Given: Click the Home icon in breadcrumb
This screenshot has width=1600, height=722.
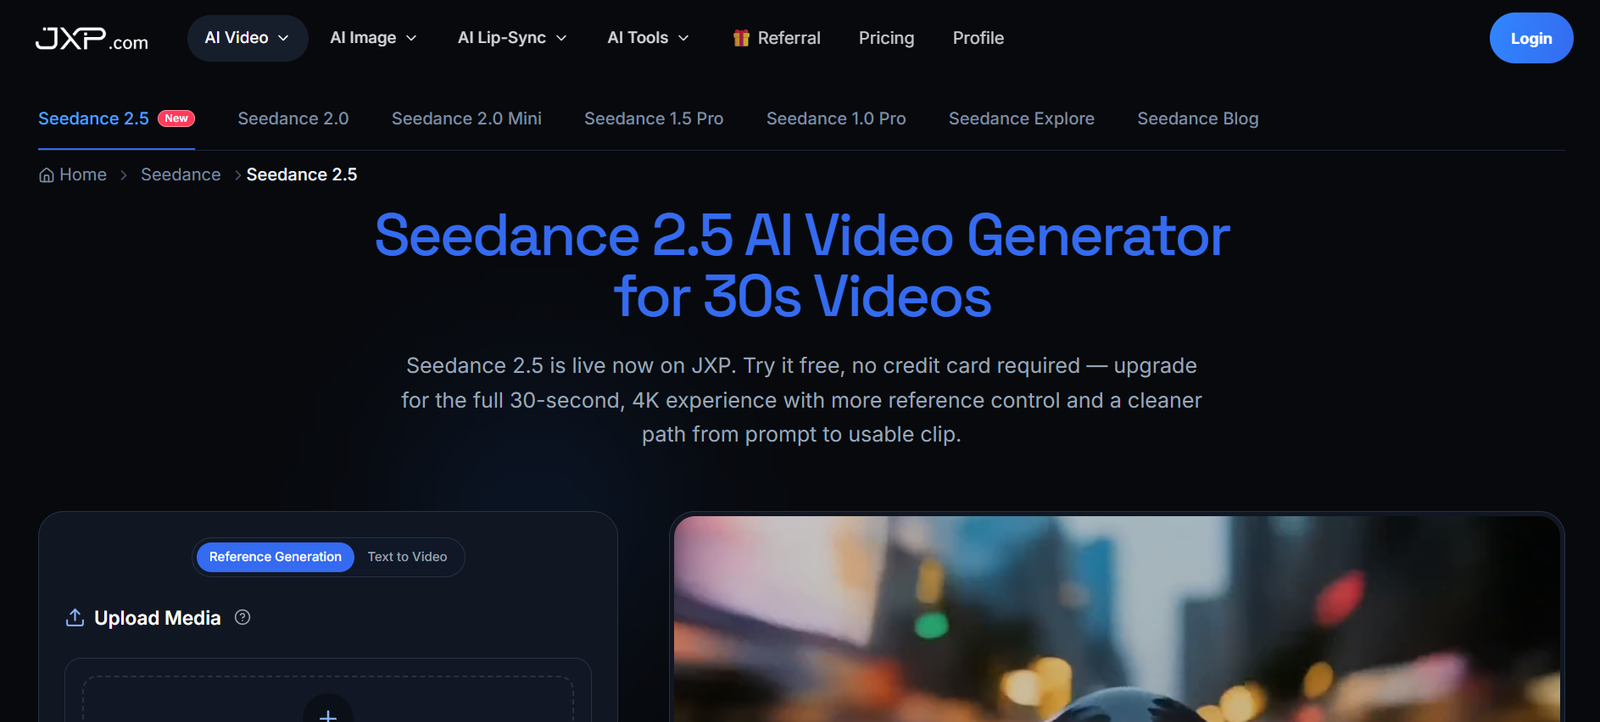Looking at the screenshot, I should (x=46, y=175).
